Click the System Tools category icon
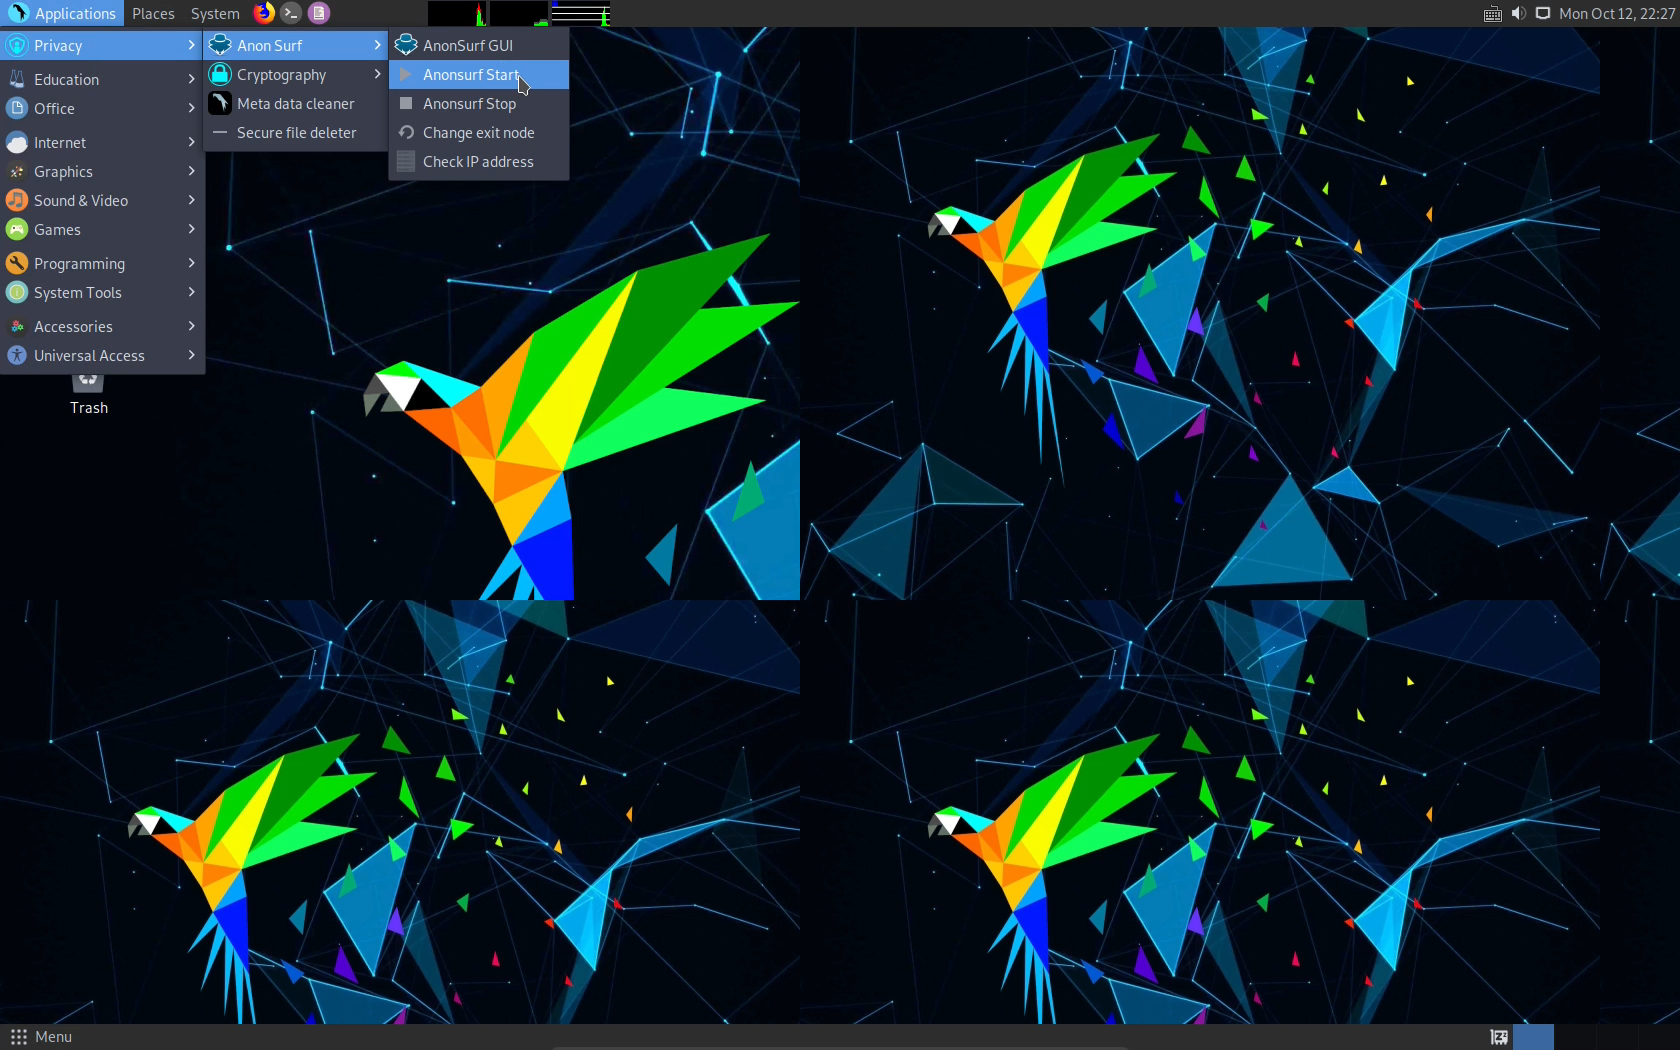 pos(17,292)
